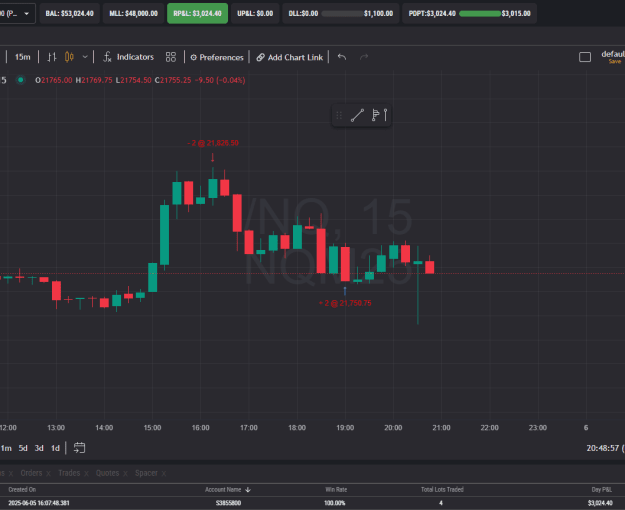625x510 pixels.
Task: Toggle the fullscreen rectangle icon
Action: [585, 57]
